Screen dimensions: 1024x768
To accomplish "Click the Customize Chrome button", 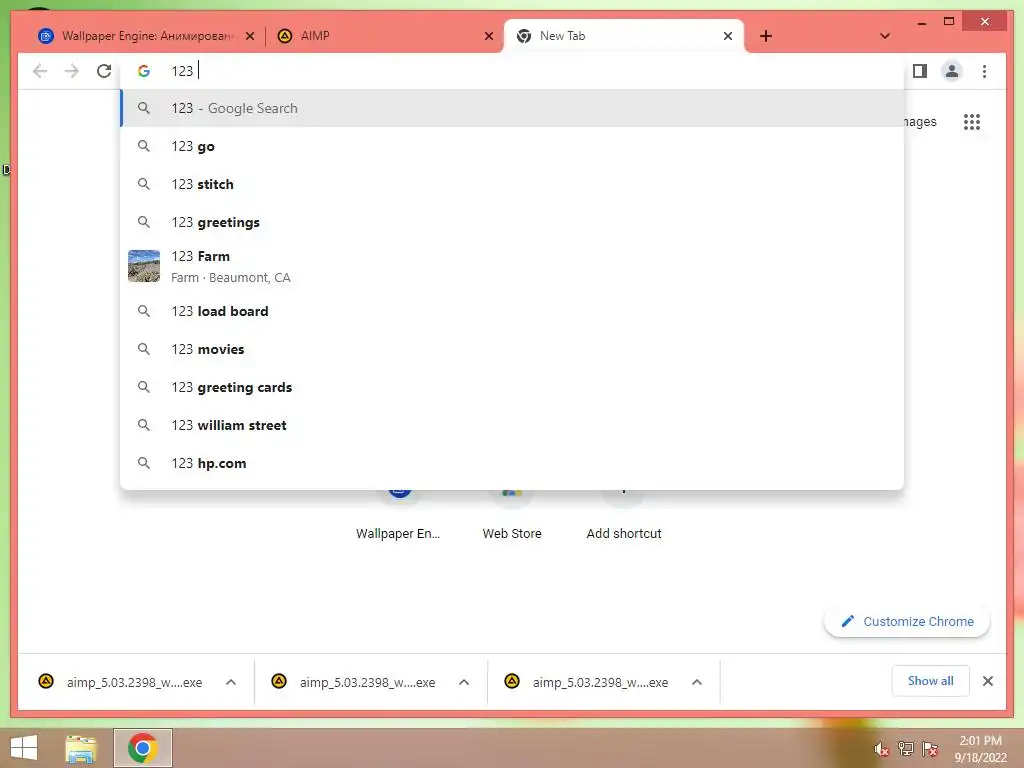I will tap(907, 622).
